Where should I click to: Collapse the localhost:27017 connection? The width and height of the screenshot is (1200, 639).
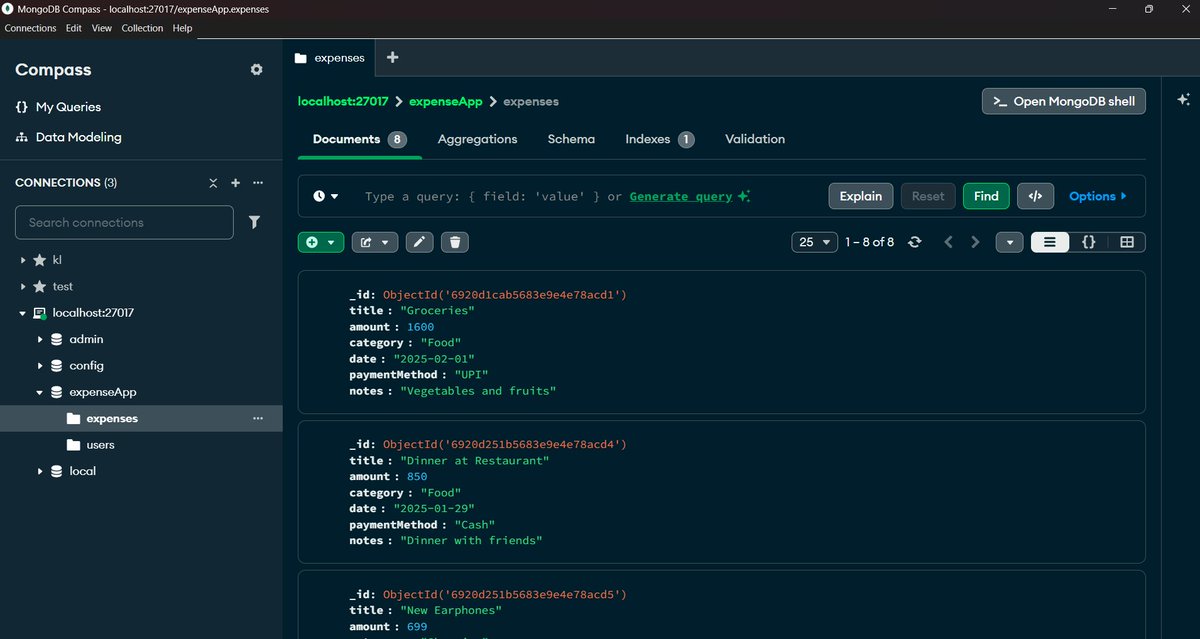(x=23, y=313)
